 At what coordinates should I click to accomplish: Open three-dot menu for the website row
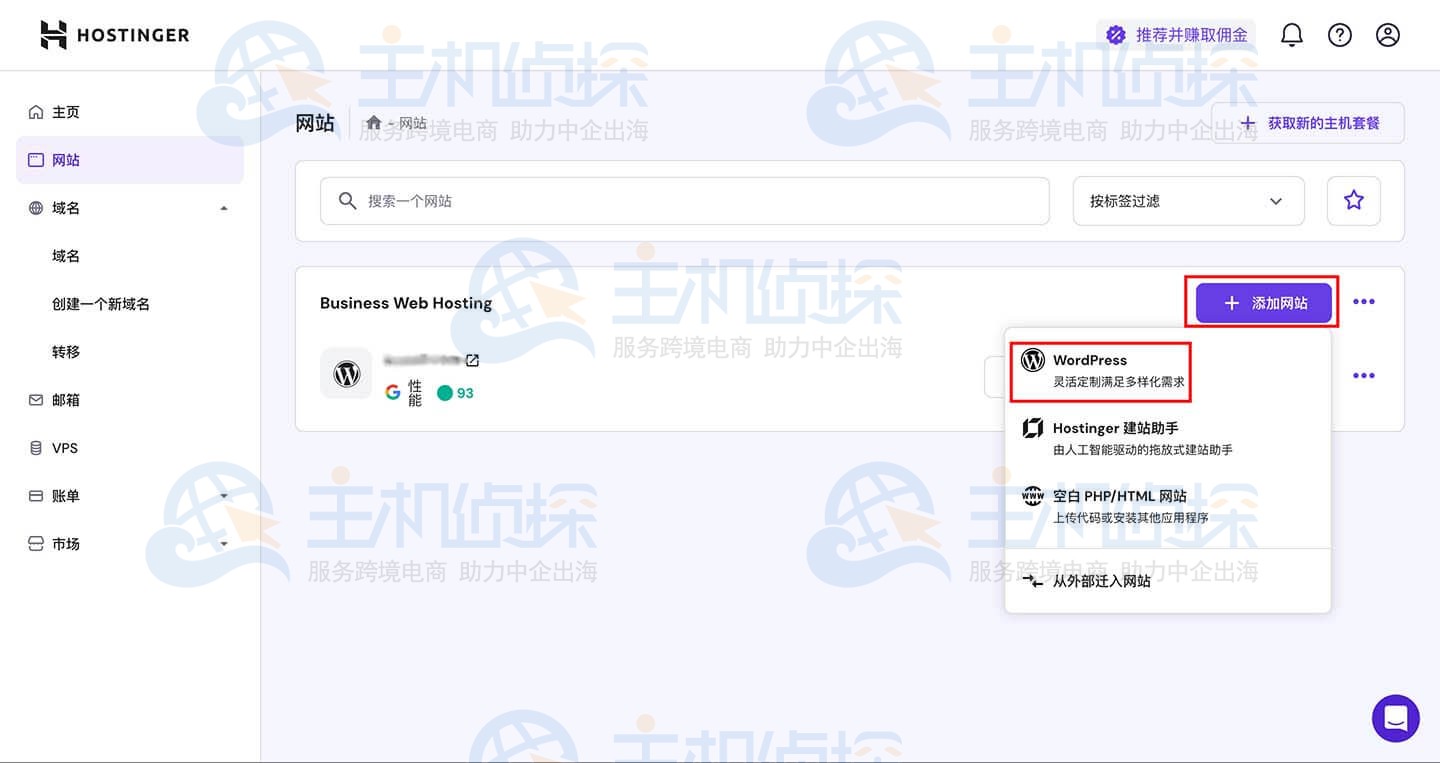pos(1363,376)
